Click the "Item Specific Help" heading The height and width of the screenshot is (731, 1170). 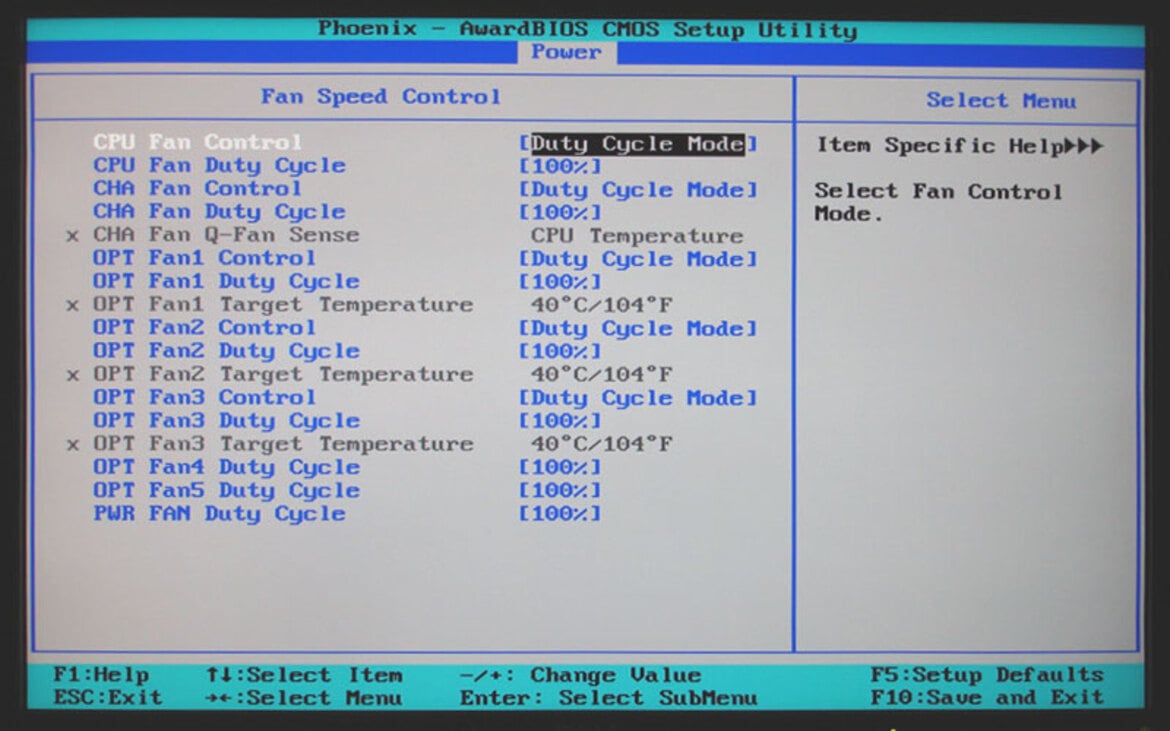[939, 145]
